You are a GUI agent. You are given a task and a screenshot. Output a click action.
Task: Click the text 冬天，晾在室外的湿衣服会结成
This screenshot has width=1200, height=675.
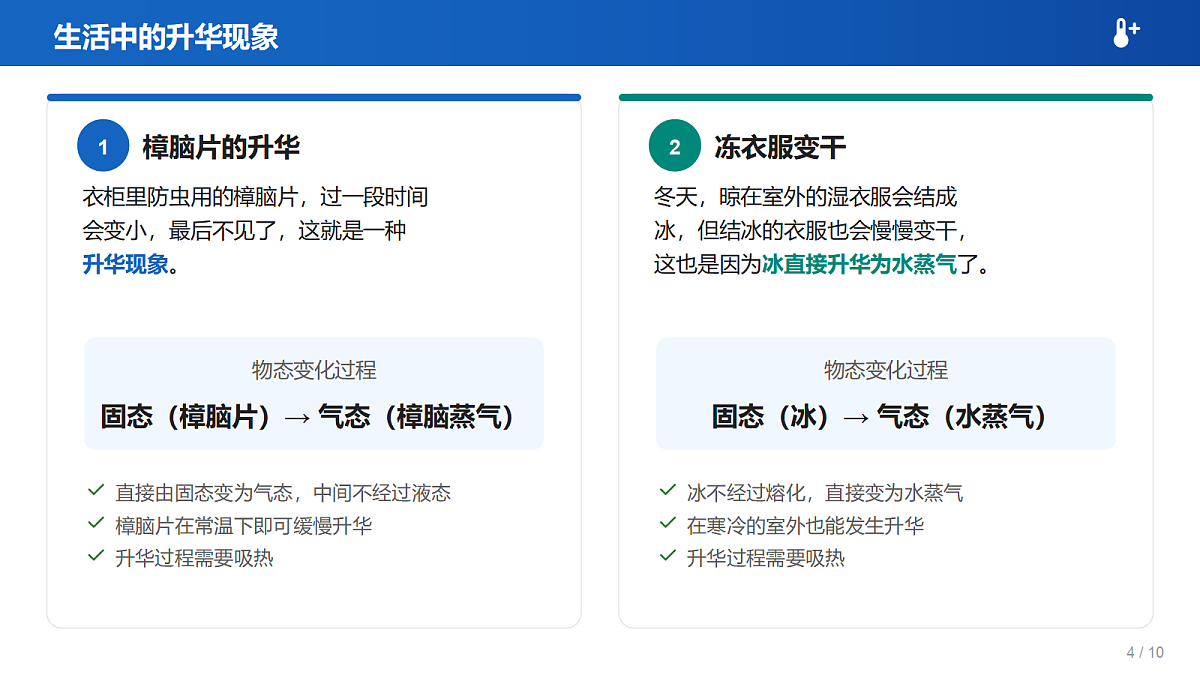(x=806, y=197)
